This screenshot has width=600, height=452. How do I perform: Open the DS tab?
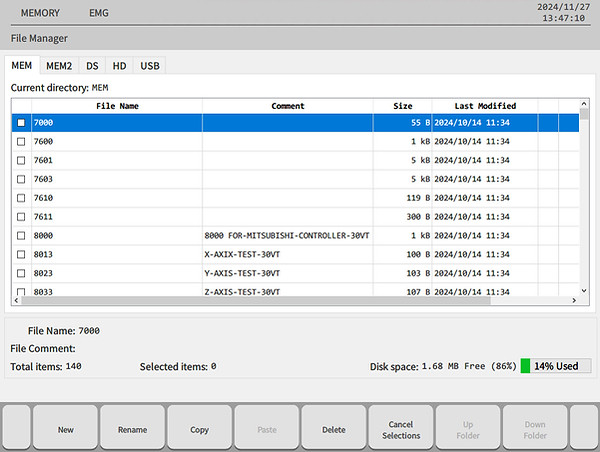point(92,66)
